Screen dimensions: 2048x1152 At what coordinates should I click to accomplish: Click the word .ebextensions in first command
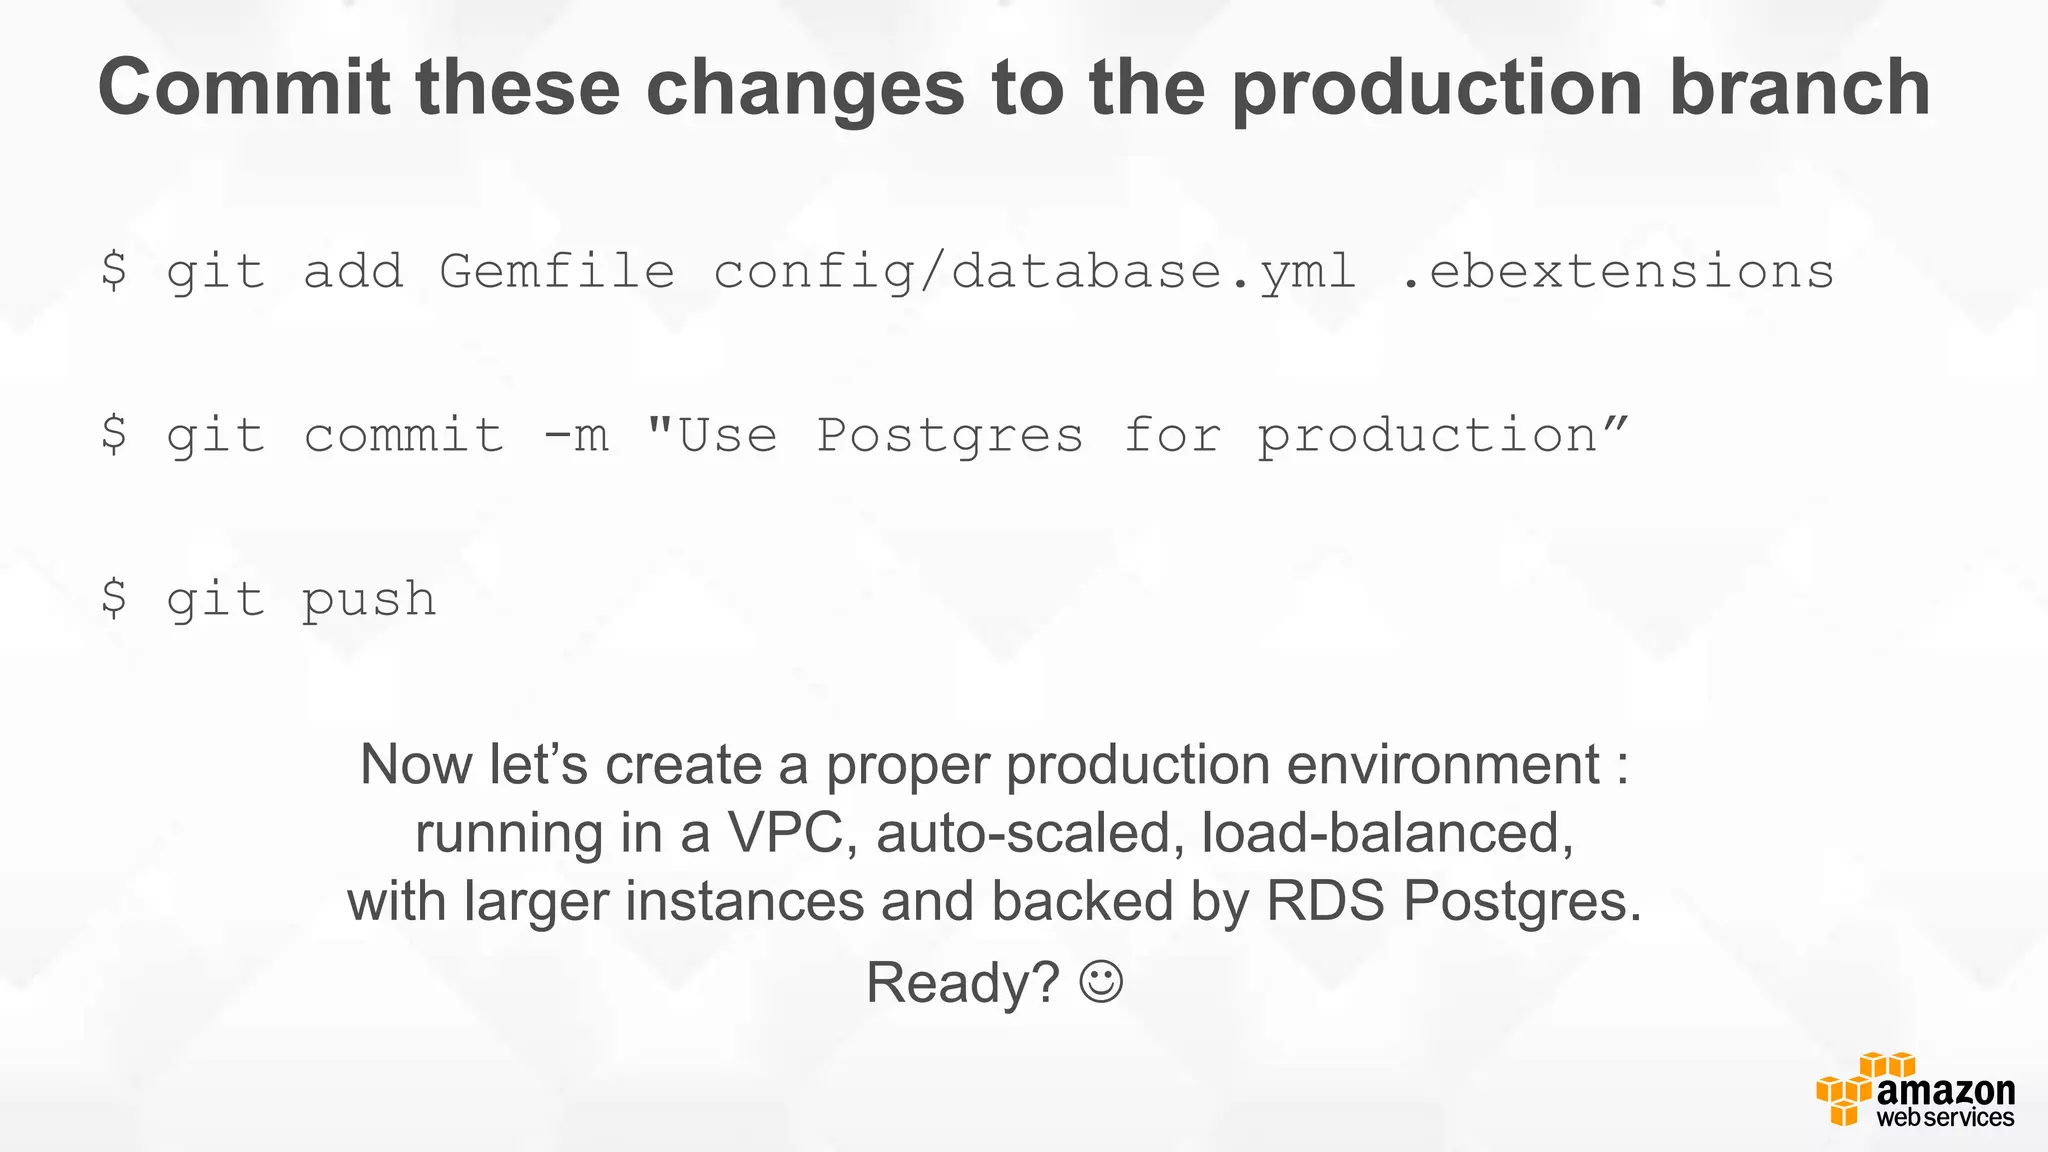pos(1617,271)
